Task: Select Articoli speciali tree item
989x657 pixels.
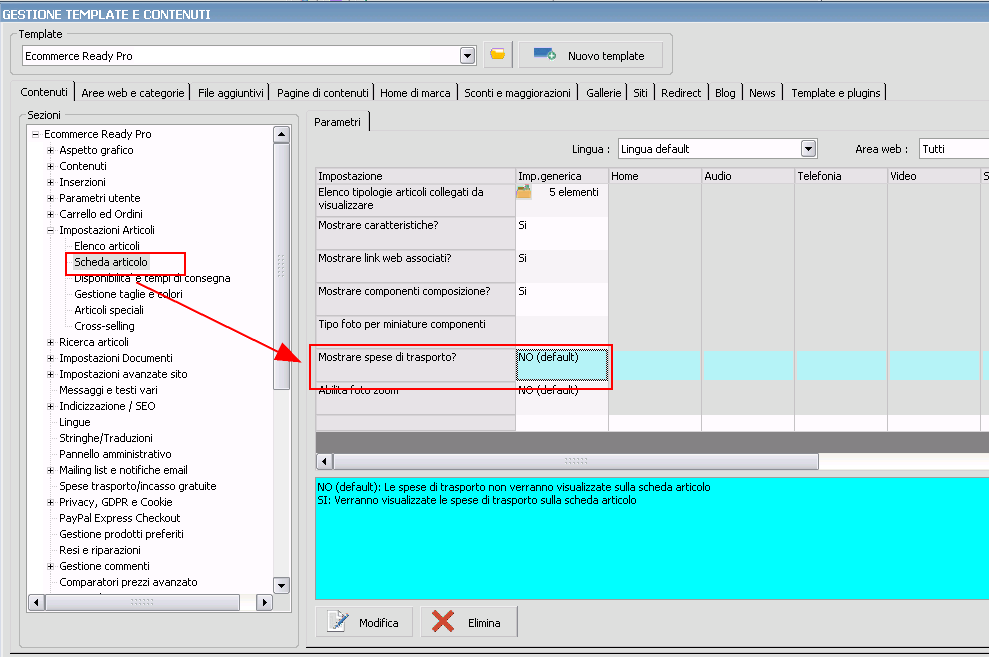Action: (108, 310)
